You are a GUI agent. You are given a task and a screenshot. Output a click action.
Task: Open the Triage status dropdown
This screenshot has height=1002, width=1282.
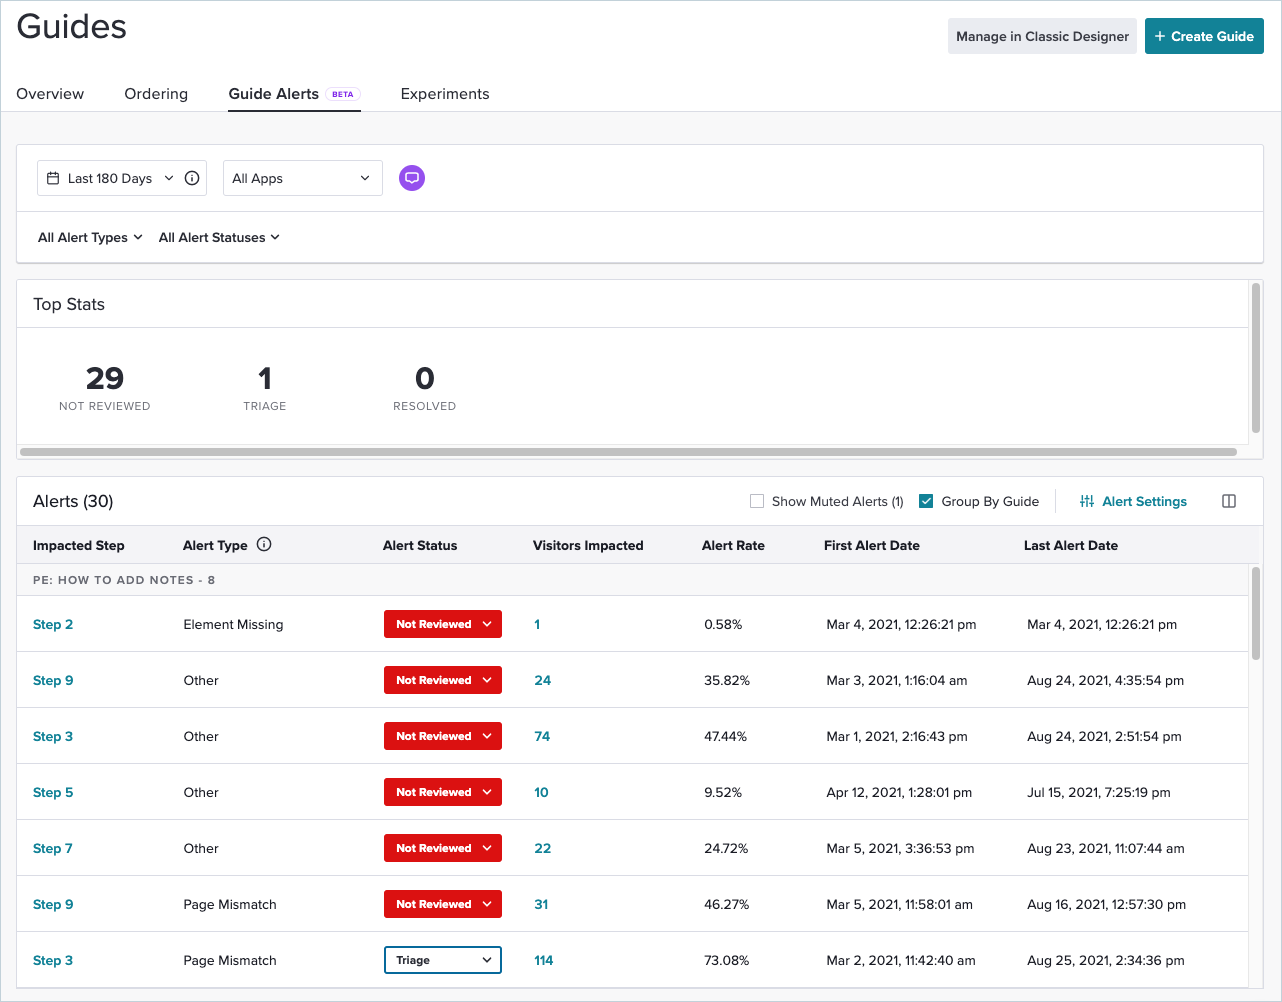tap(443, 960)
